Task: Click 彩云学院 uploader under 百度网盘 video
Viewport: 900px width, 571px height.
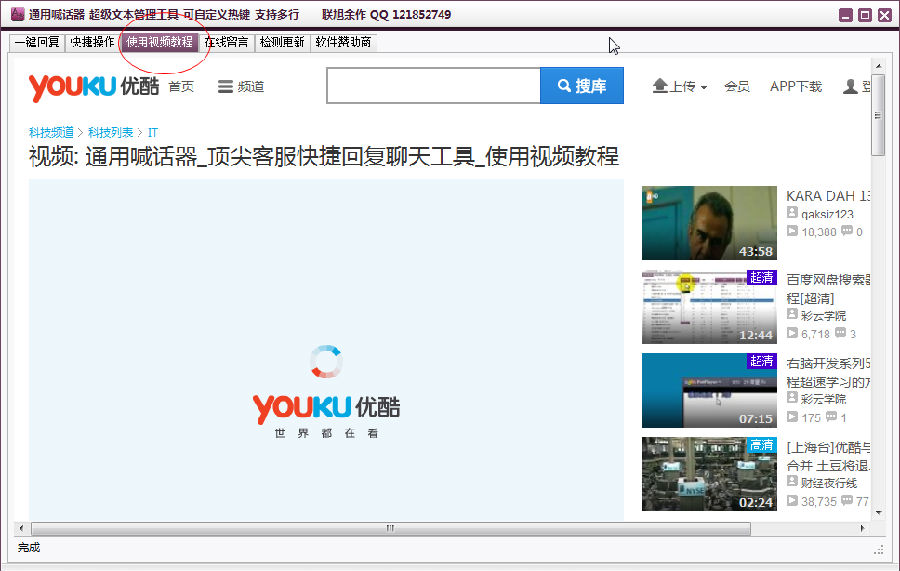Action: click(x=823, y=316)
